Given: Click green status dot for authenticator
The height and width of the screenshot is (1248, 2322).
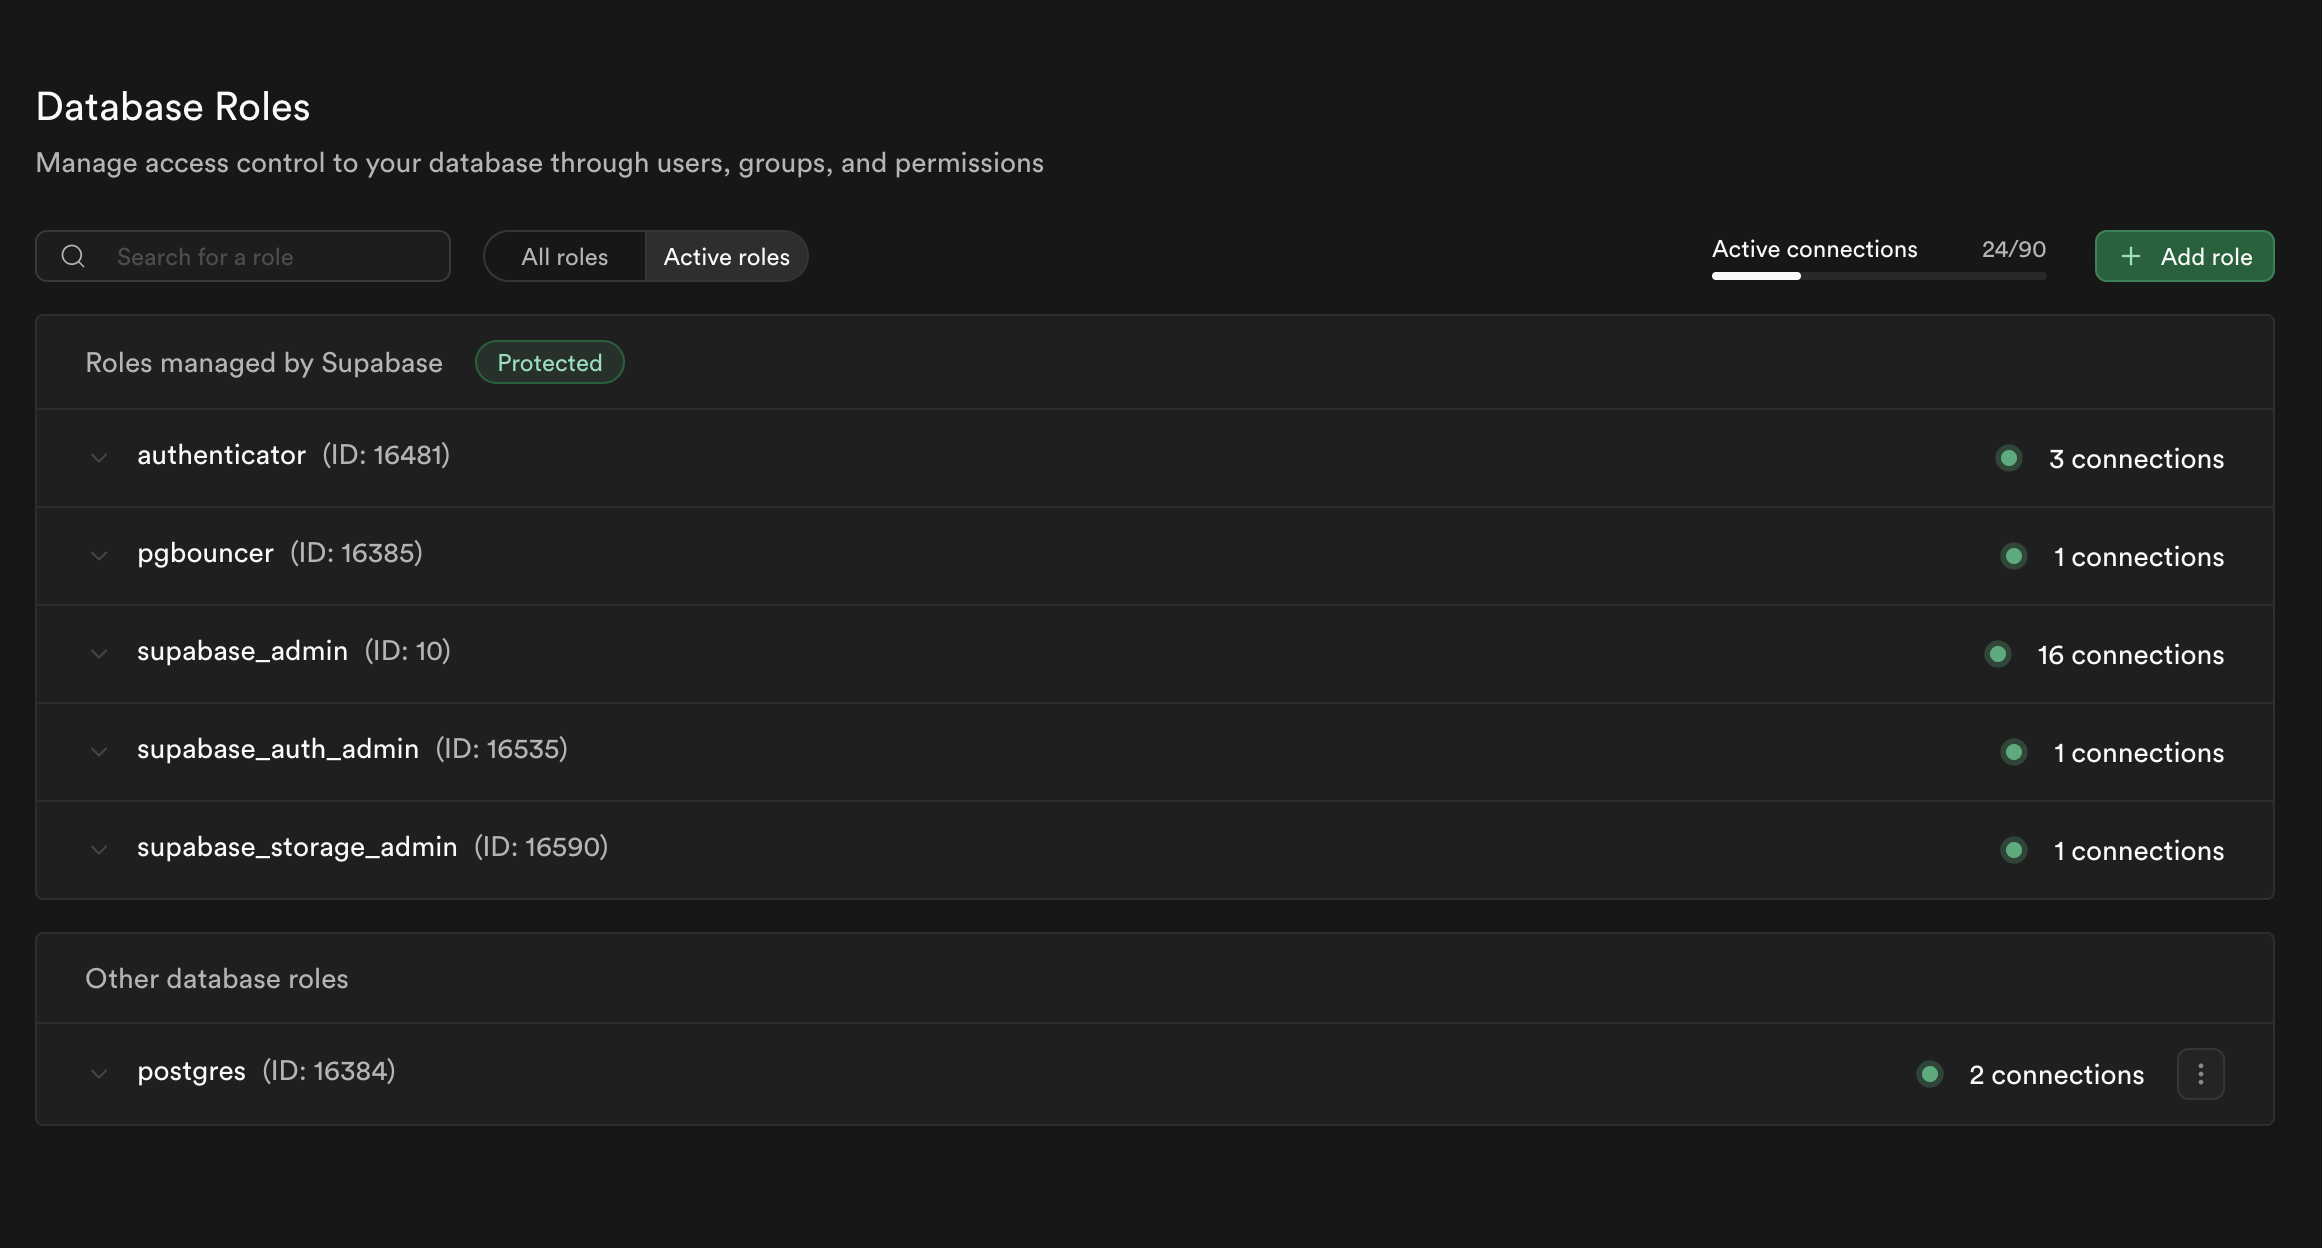Looking at the screenshot, I should point(2008,458).
